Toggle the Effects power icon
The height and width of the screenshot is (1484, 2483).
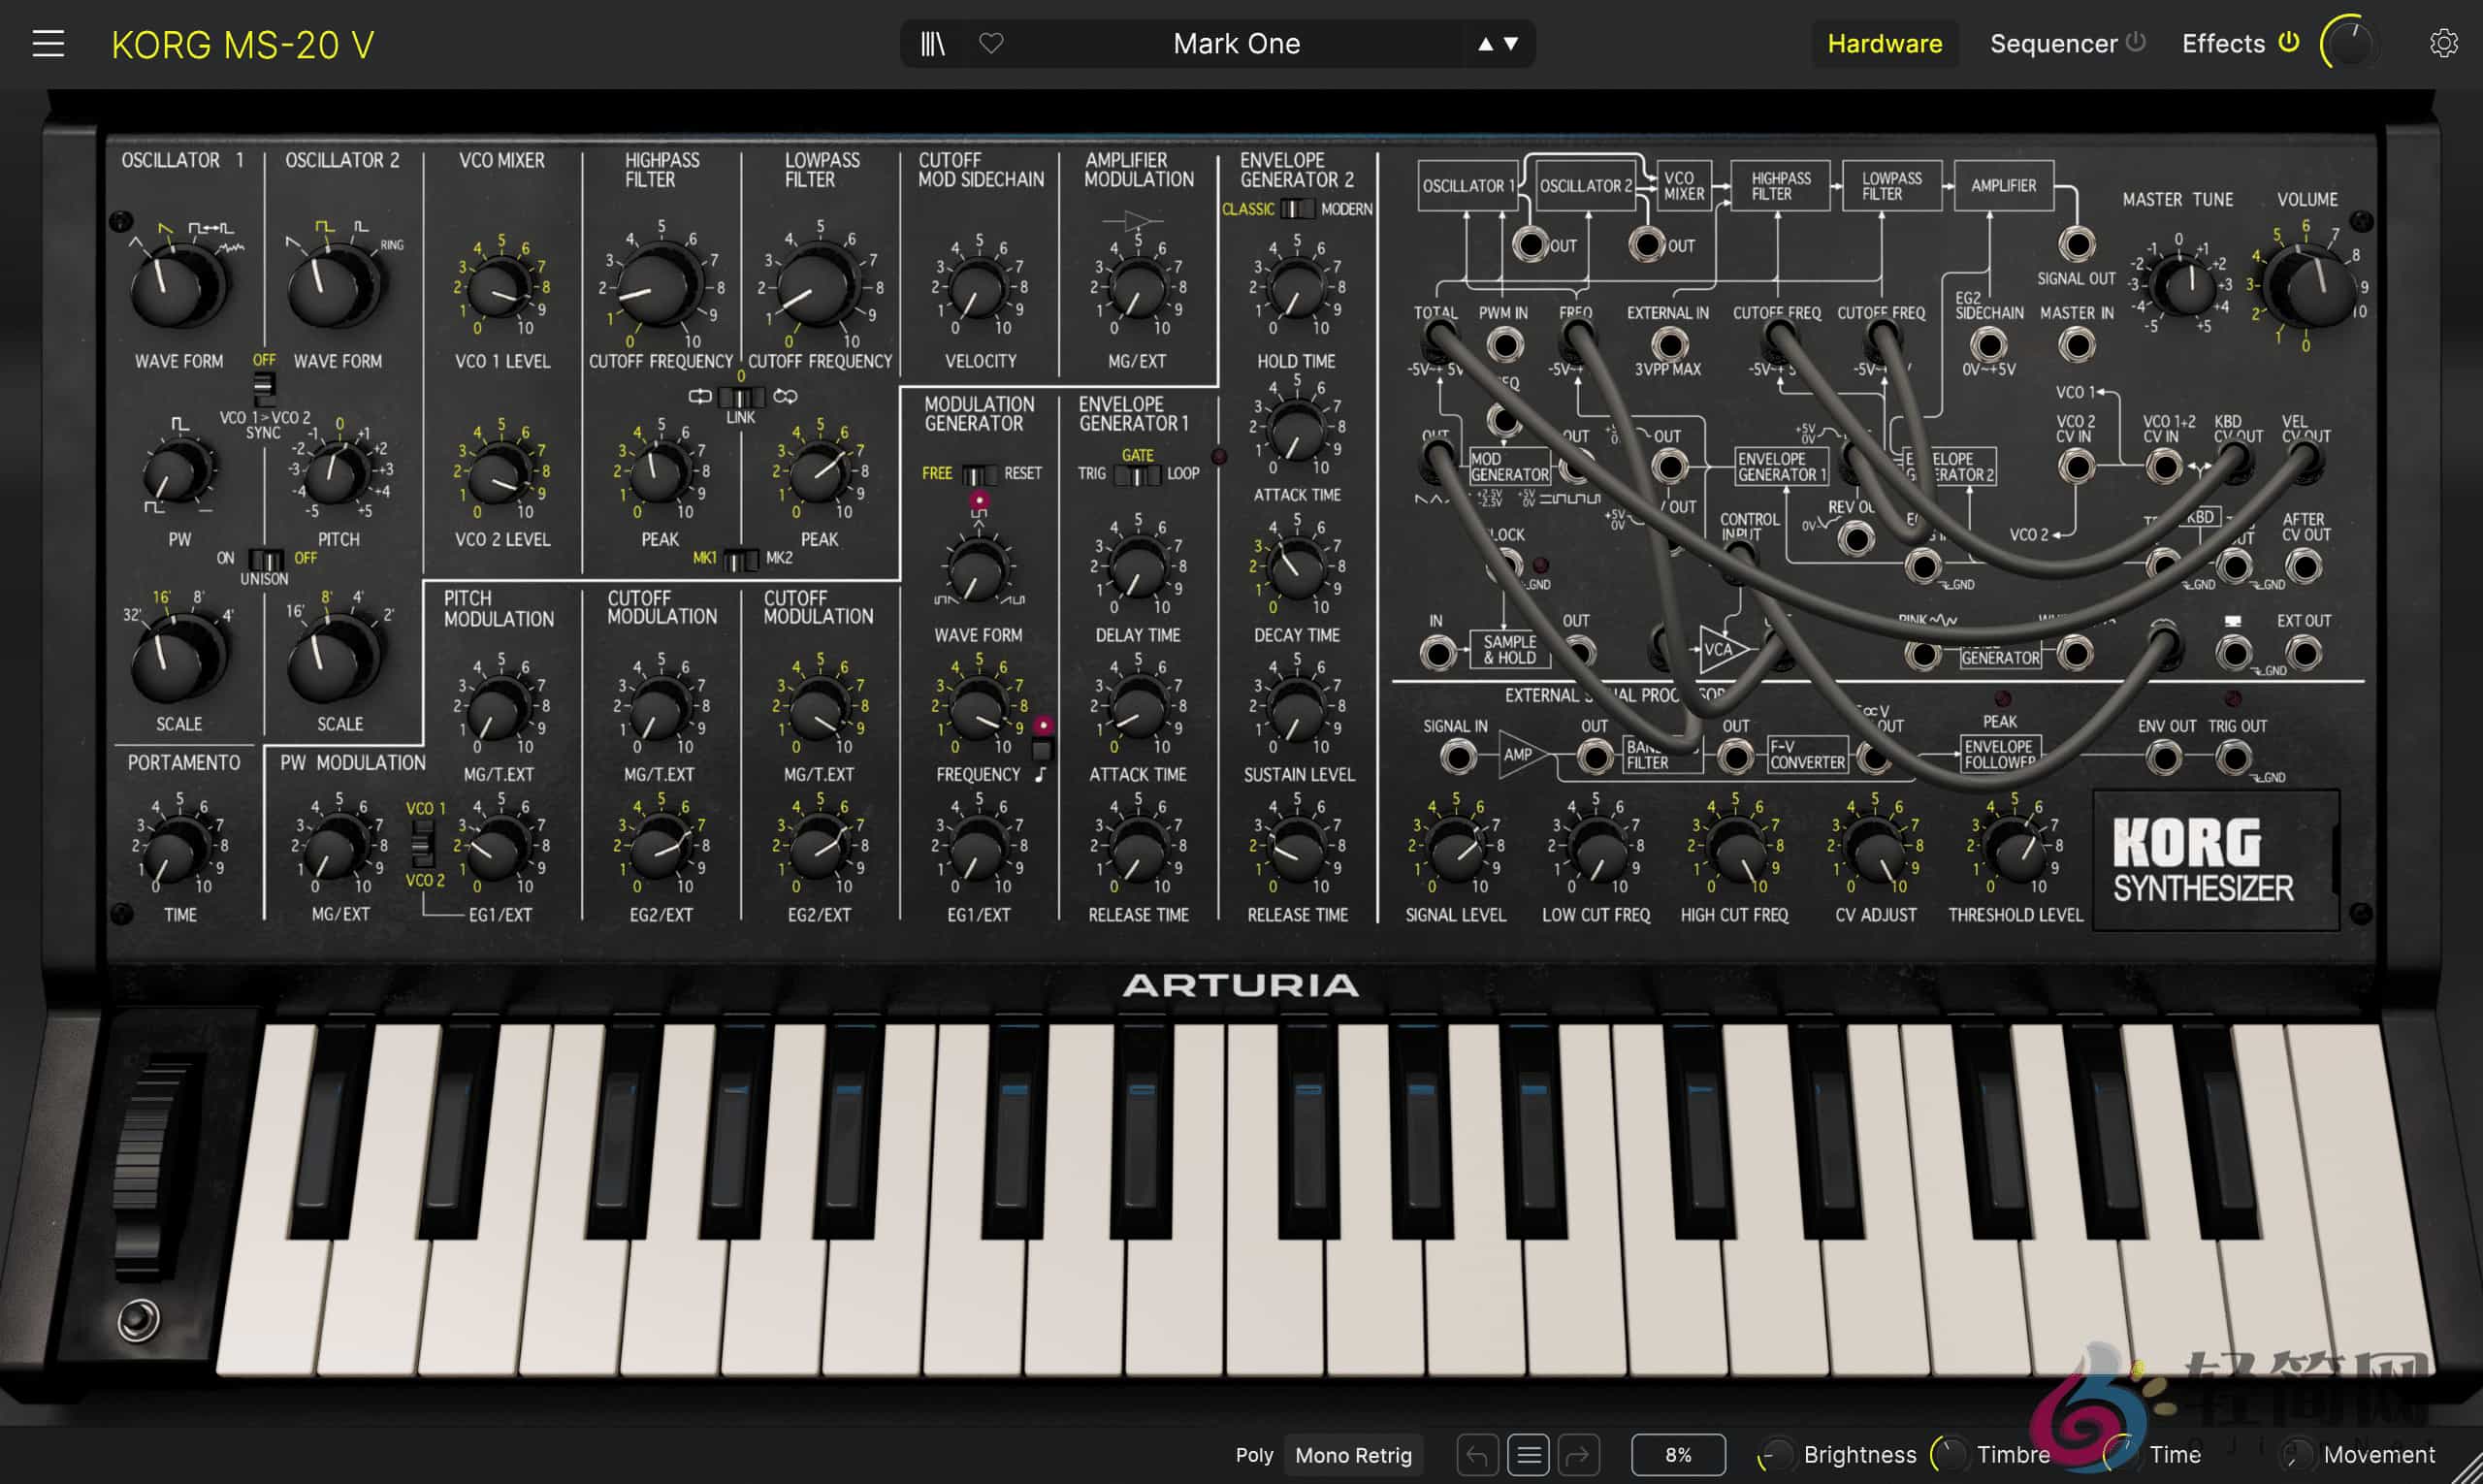click(x=2288, y=43)
